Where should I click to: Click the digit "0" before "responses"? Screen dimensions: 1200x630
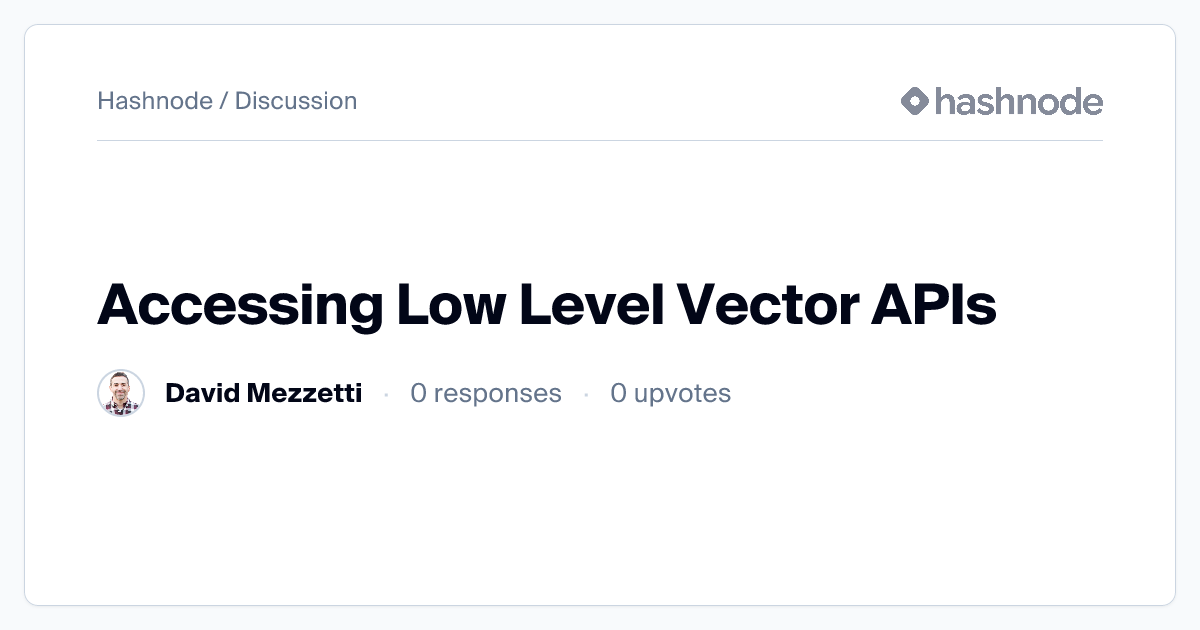coord(418,393)
